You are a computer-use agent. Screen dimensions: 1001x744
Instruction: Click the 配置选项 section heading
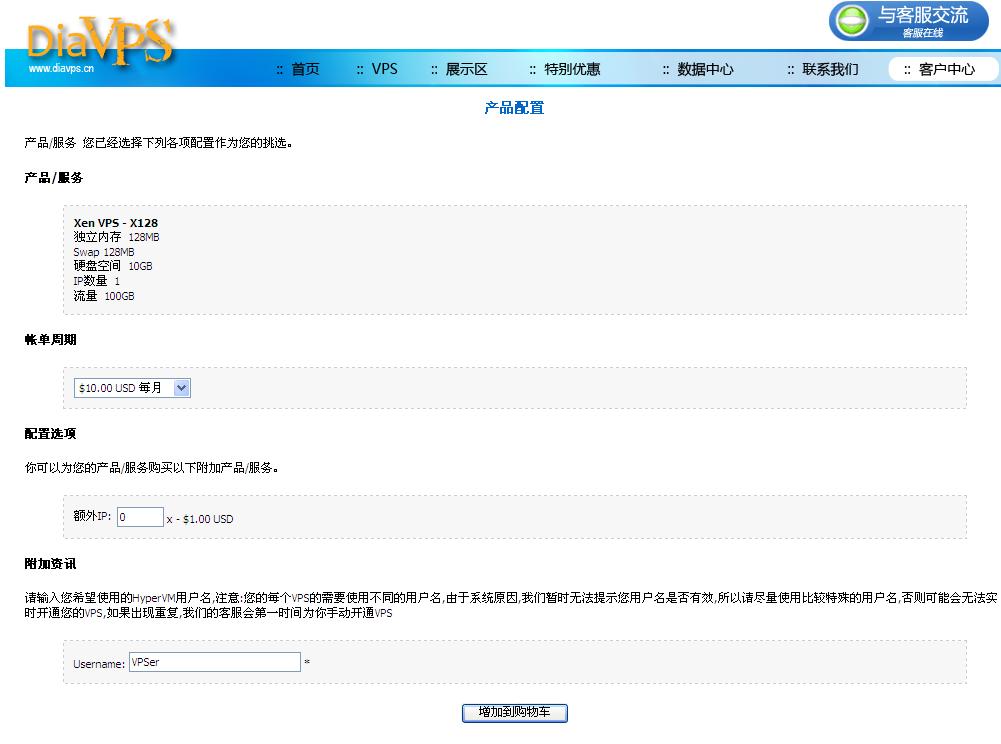point(50,434)
